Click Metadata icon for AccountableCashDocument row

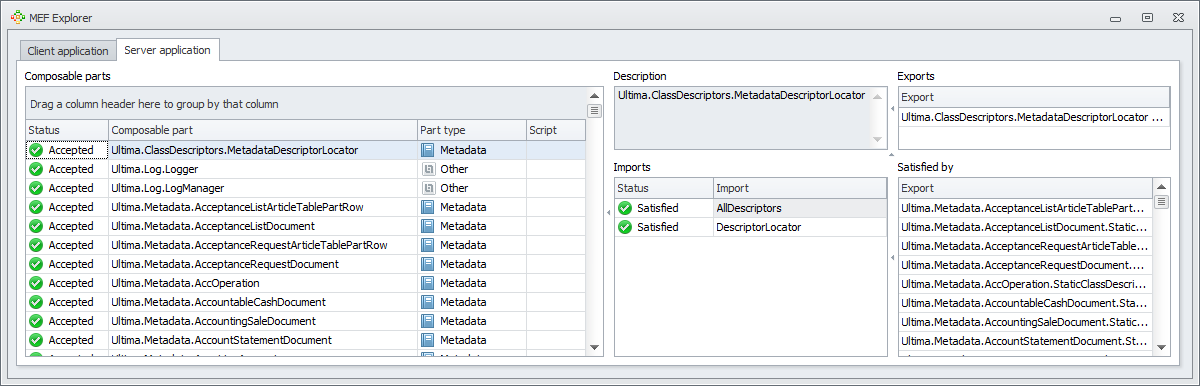pyautogui.click(x=428, y=302)
